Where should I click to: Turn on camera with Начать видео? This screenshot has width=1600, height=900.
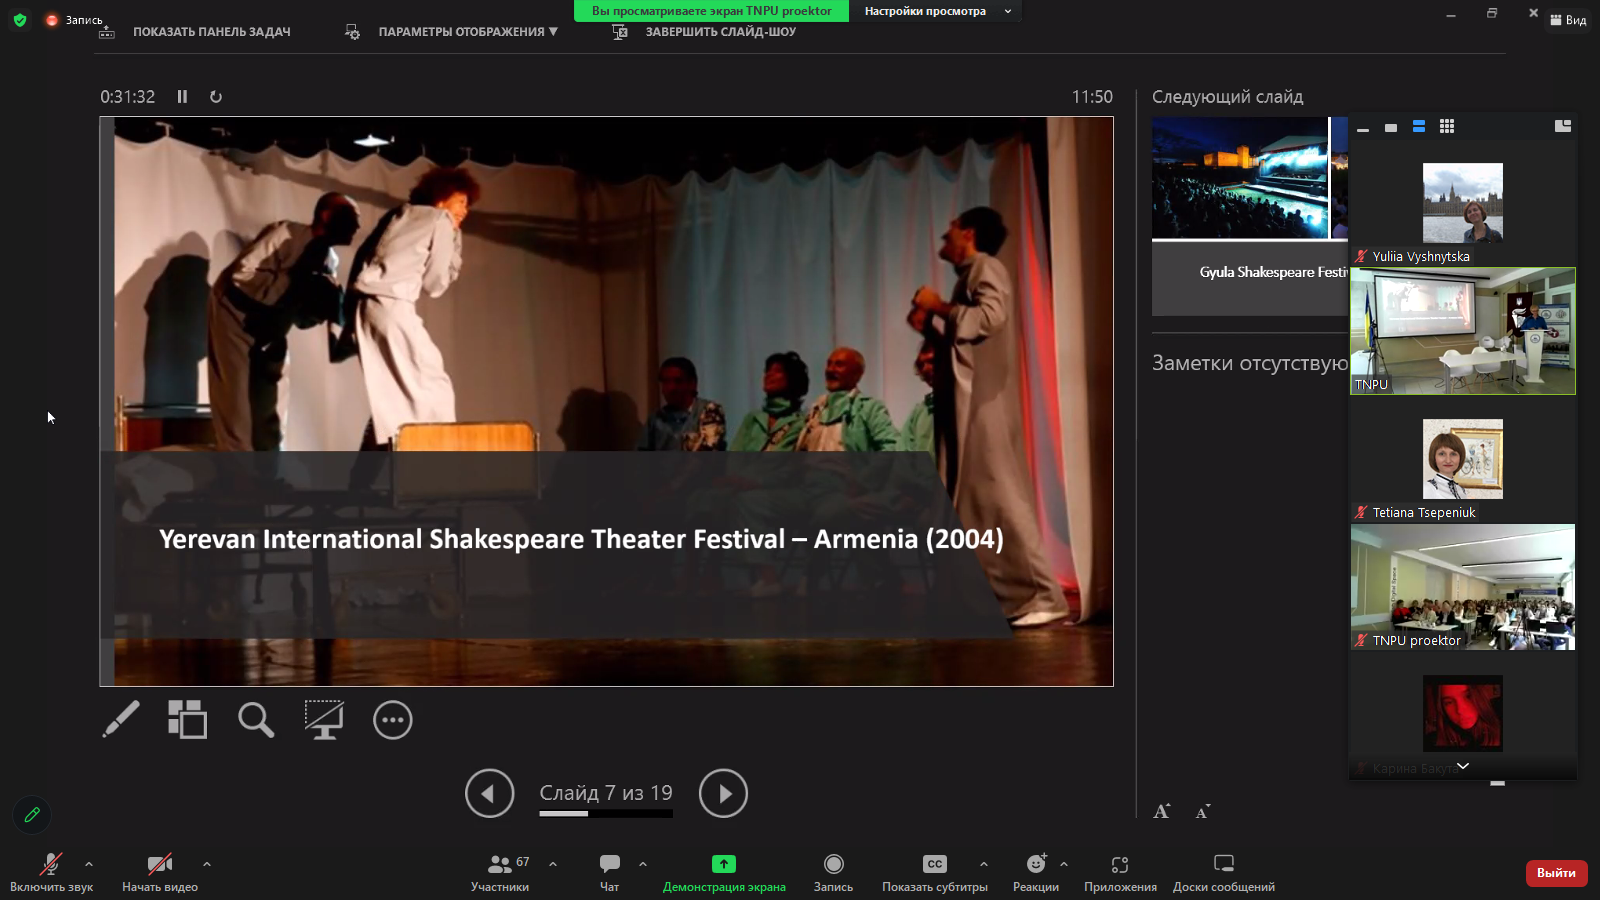click(x=159, y=864)
